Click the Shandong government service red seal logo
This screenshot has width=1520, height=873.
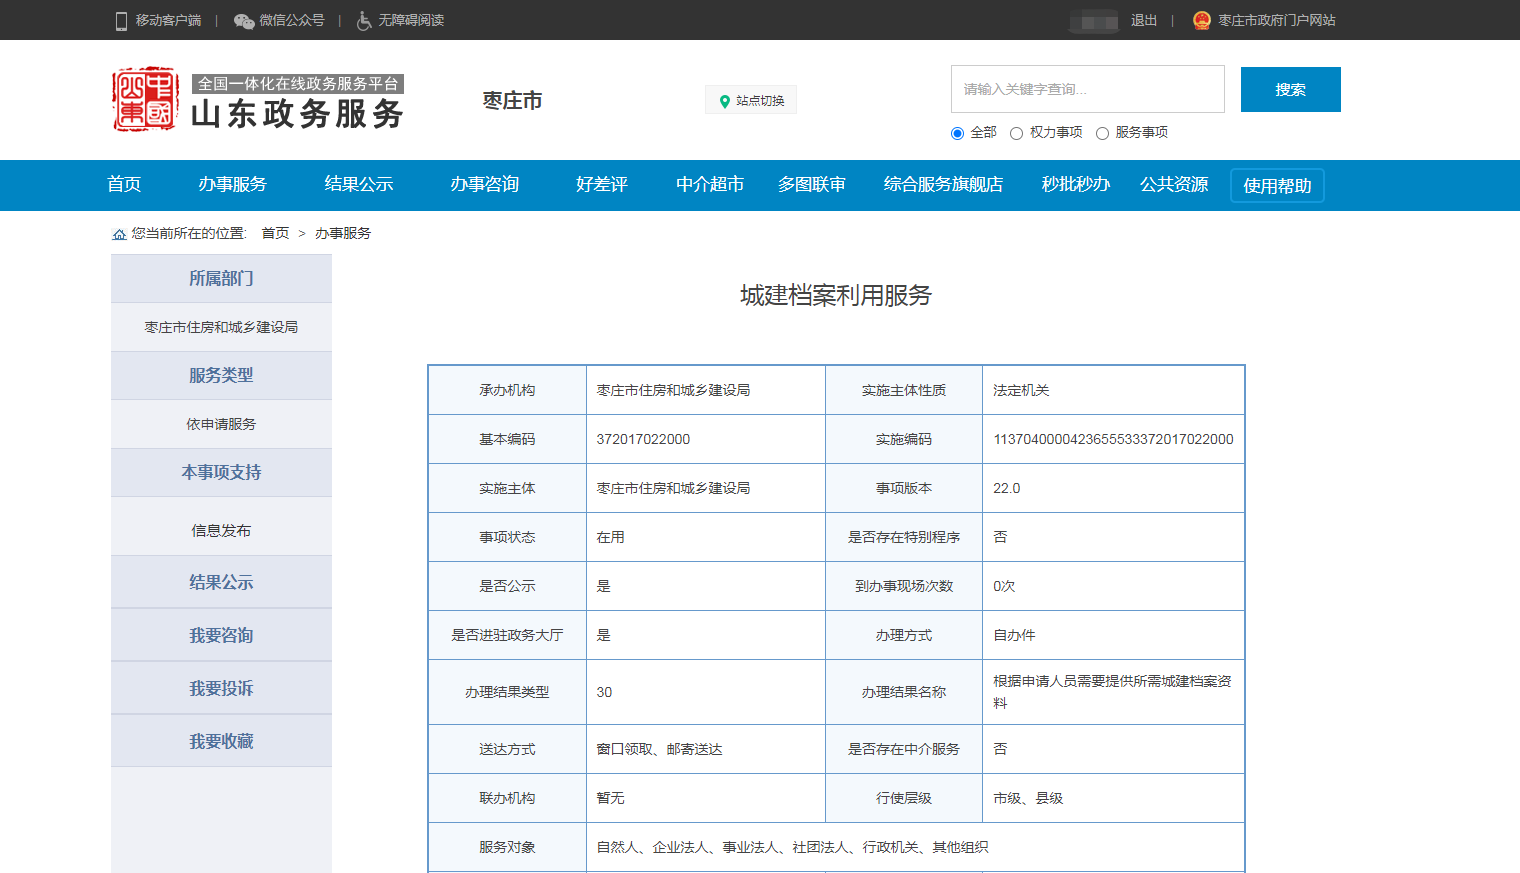click(x=145, y=100)
